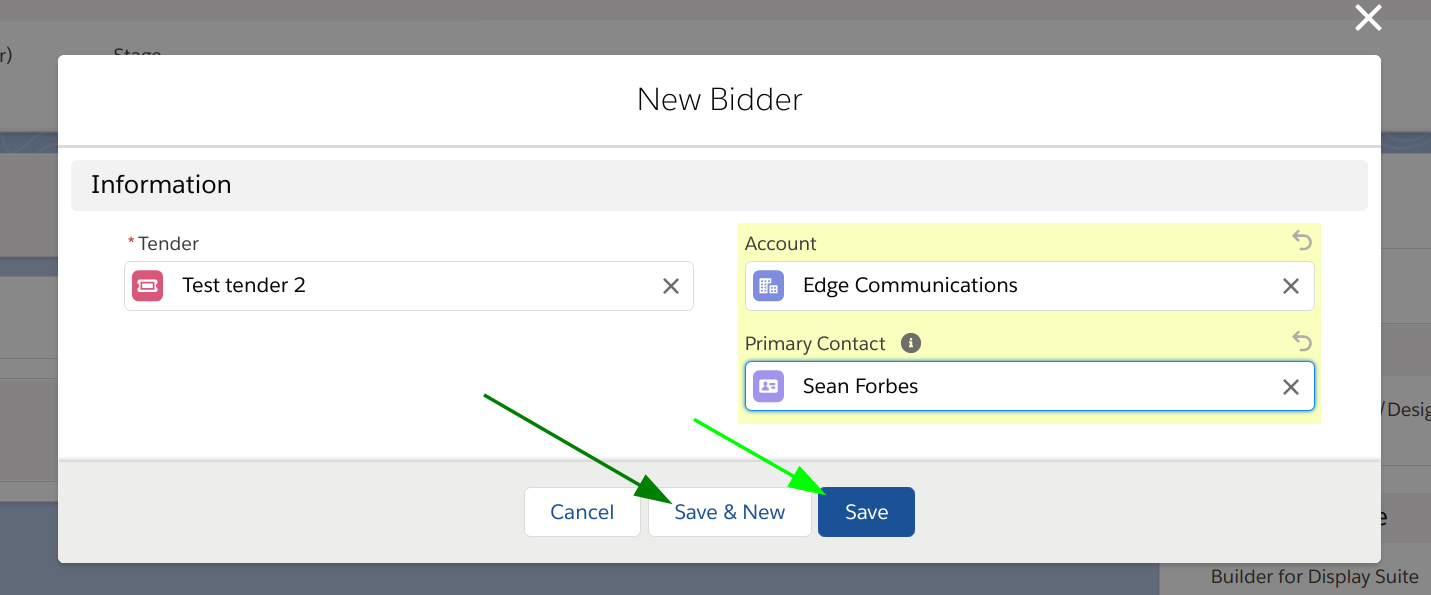
Task: Click the Account field label
Action: click(780, 243)
